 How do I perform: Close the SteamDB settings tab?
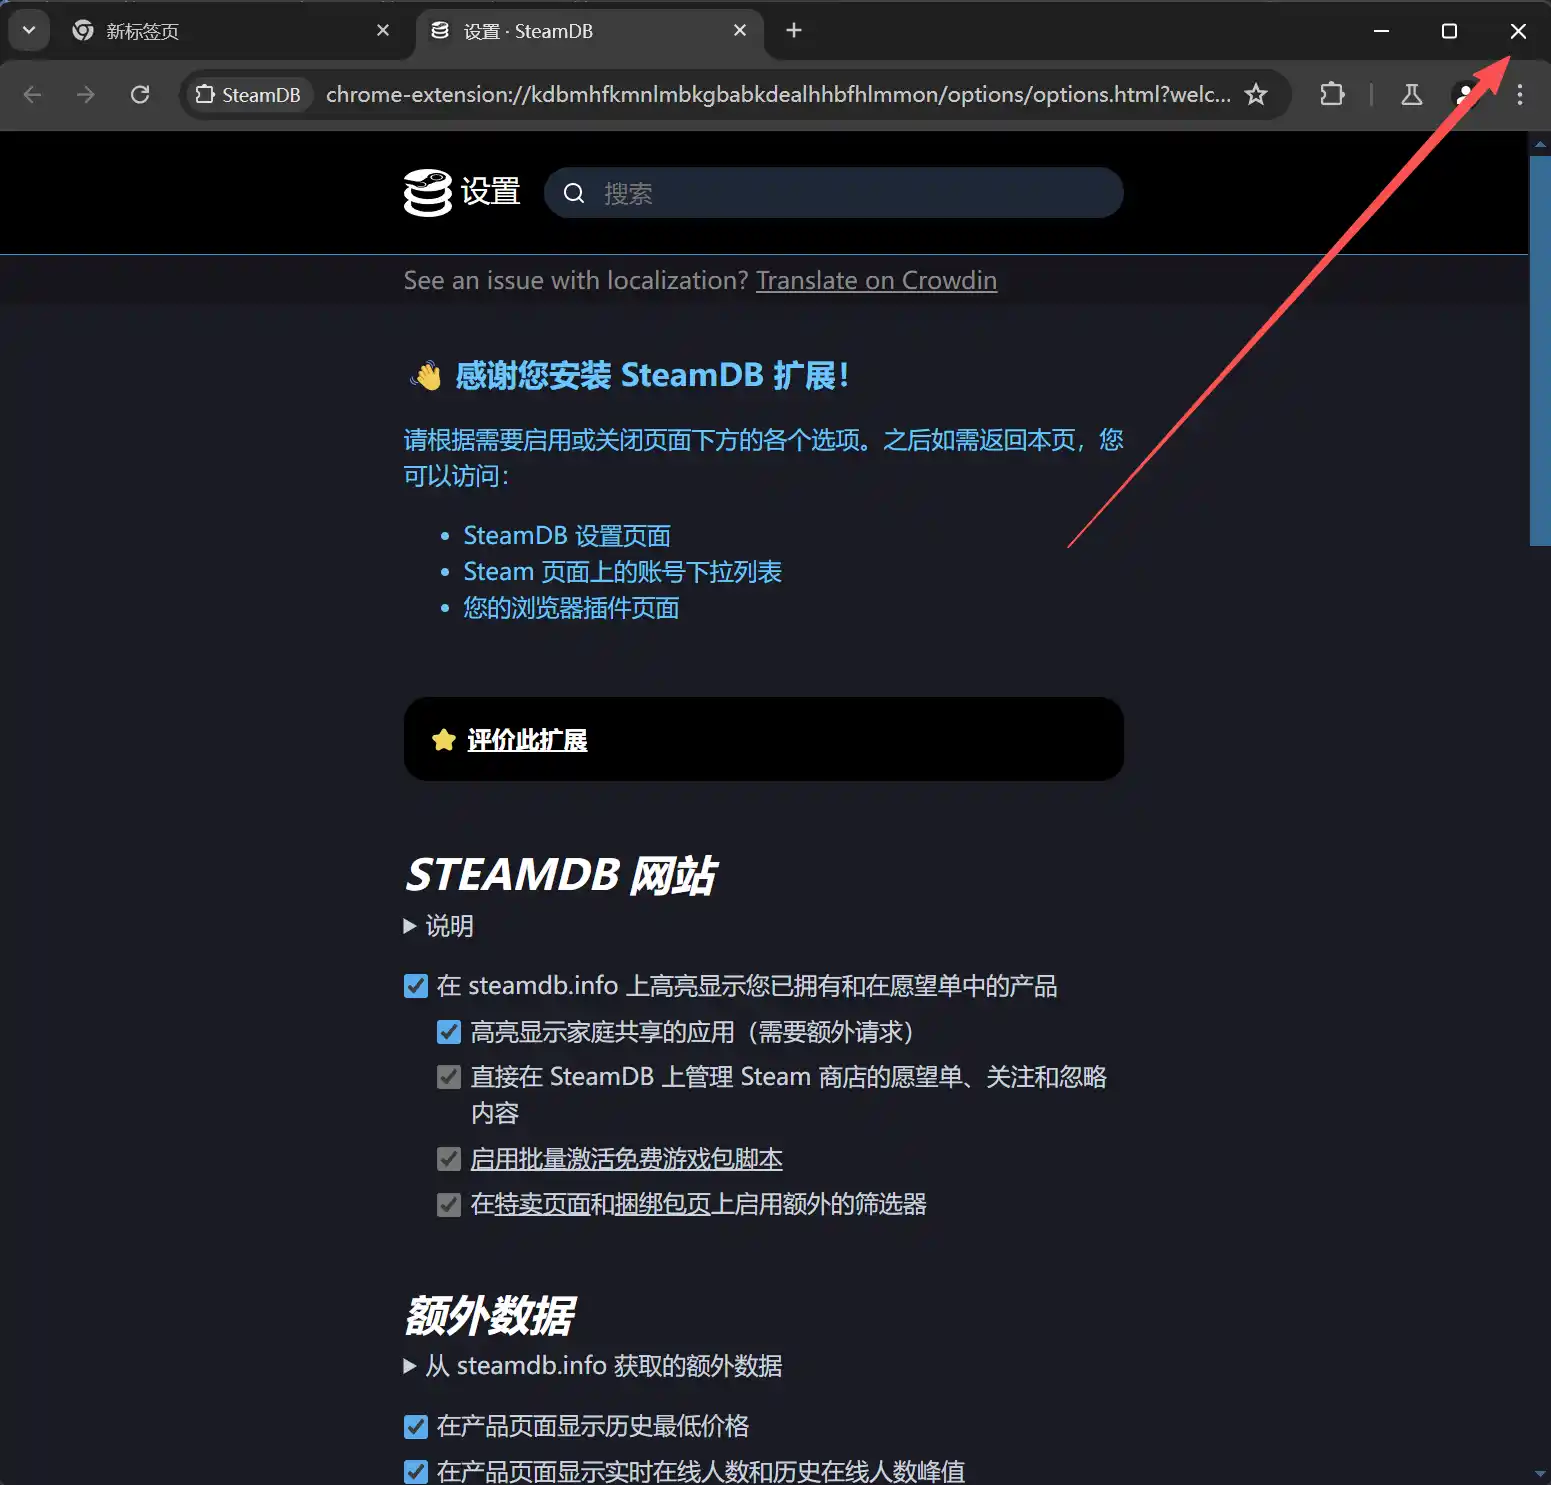740,31
